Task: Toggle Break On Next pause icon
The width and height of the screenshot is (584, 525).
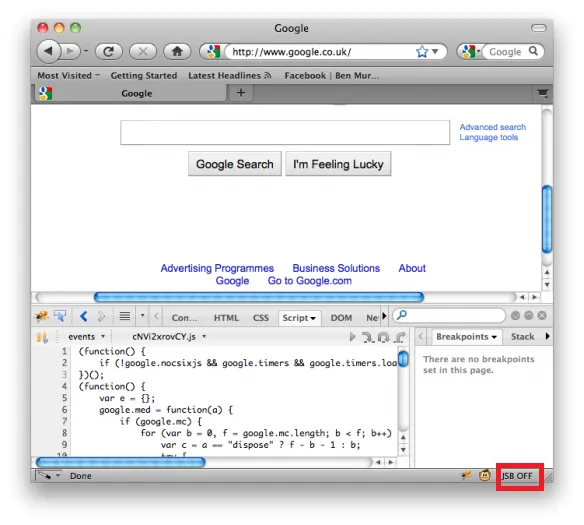Action: point(42,337)
